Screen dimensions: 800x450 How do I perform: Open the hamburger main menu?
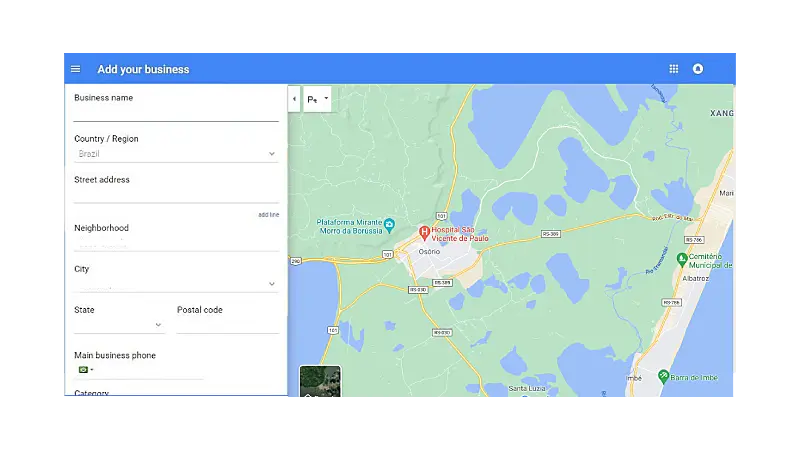[76, 69]
